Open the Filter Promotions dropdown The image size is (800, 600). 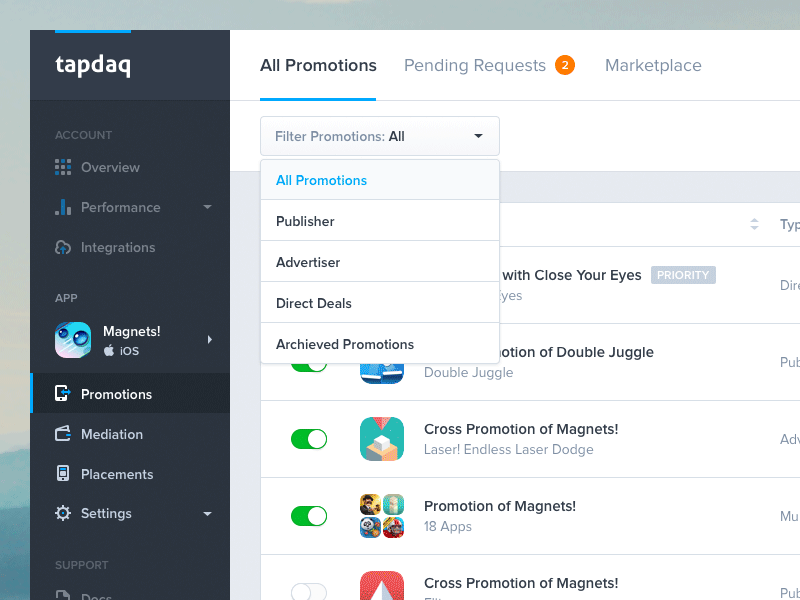pos(380,136)
